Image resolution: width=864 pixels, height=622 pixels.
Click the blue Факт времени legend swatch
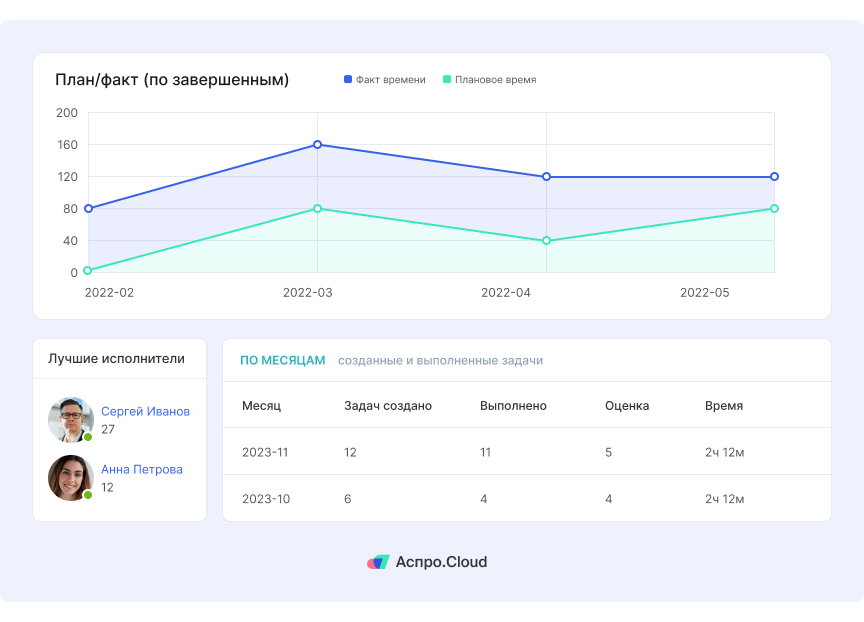coord(348,80)
